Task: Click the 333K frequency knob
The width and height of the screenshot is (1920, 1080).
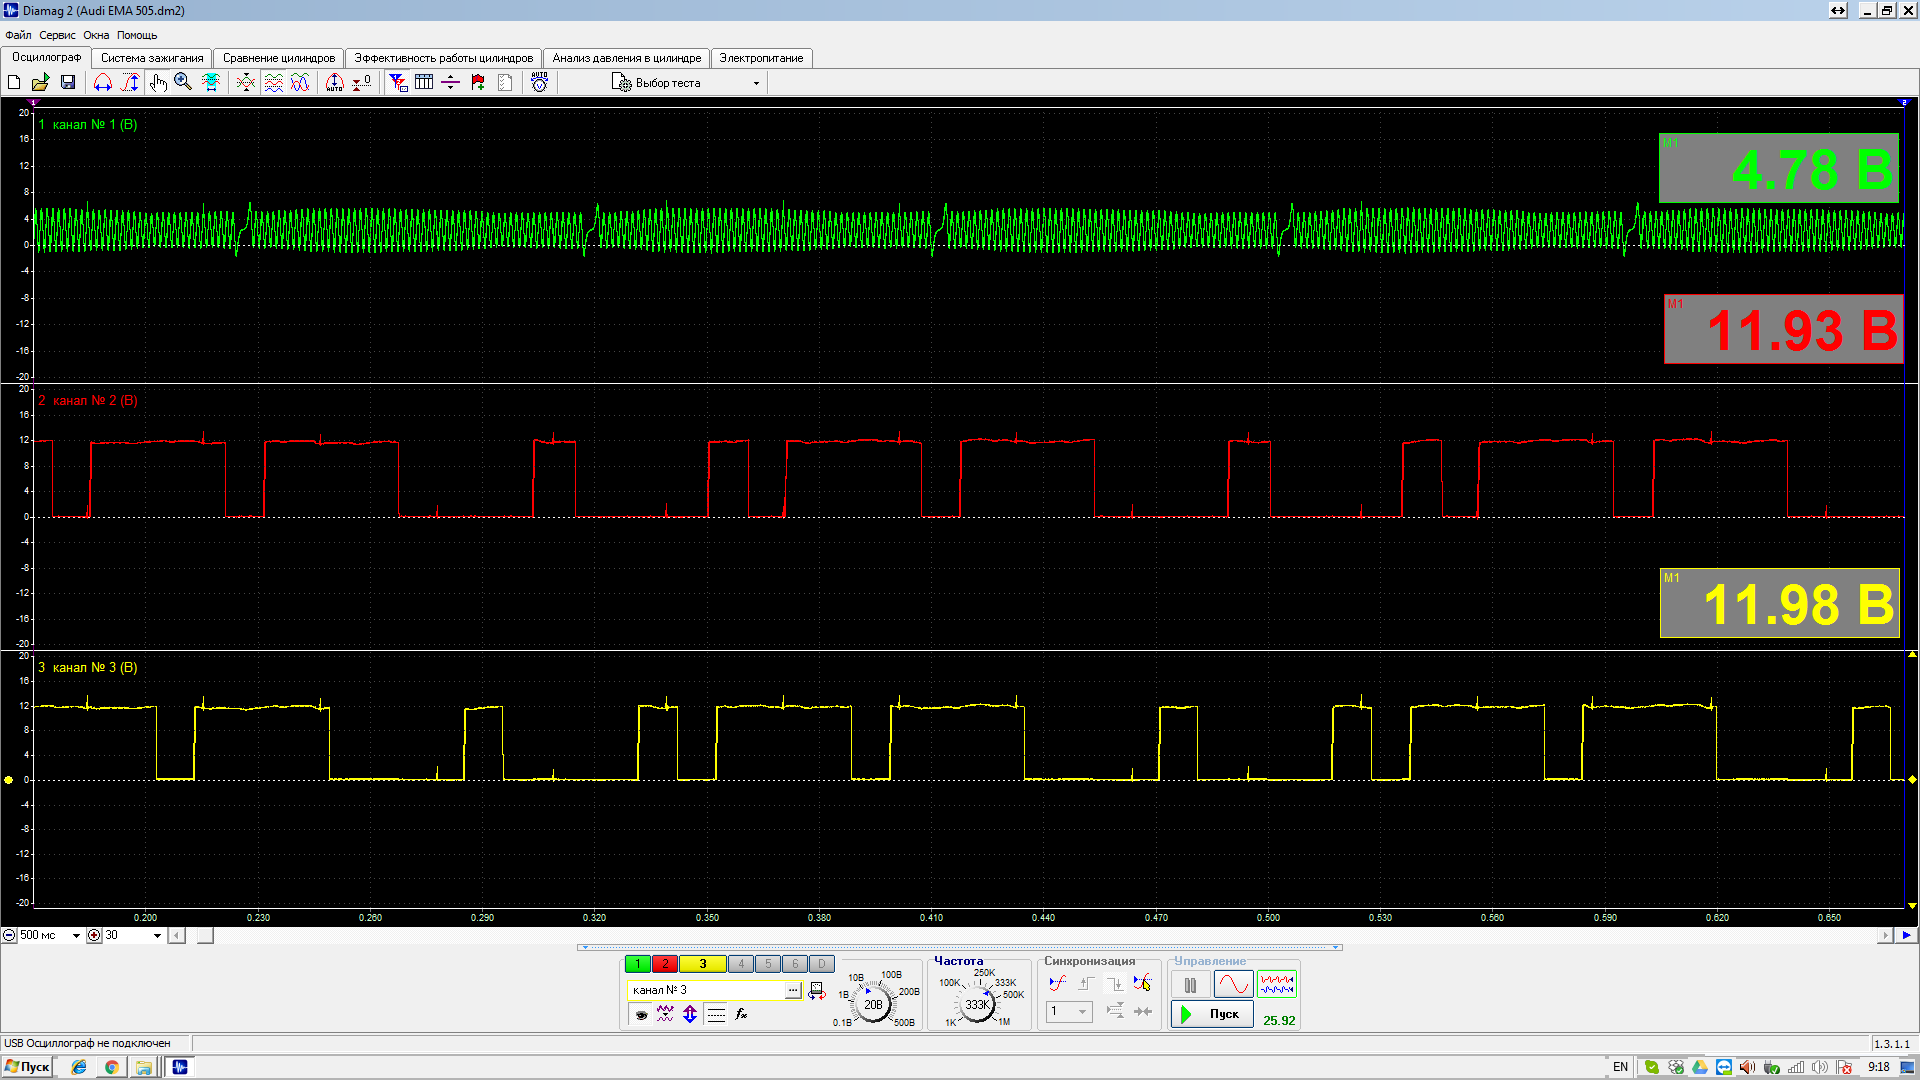Action: 977,1004
